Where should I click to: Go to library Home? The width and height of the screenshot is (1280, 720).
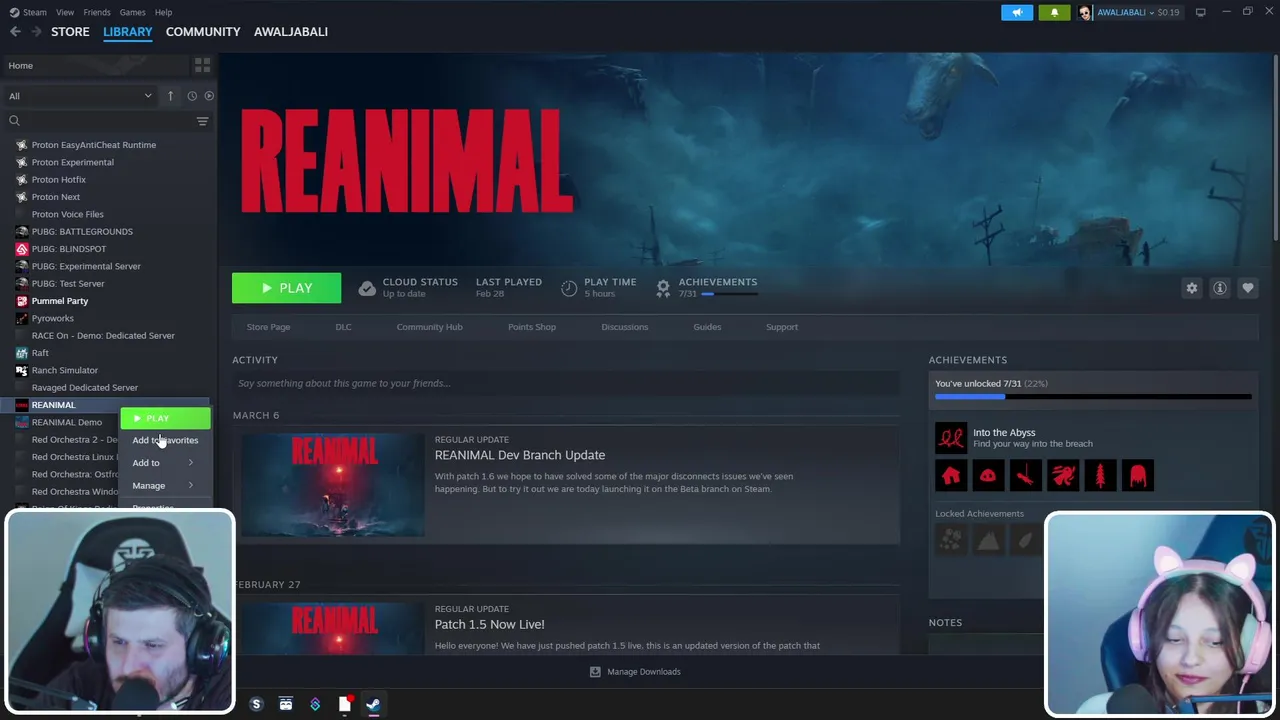tap(95, 66)
